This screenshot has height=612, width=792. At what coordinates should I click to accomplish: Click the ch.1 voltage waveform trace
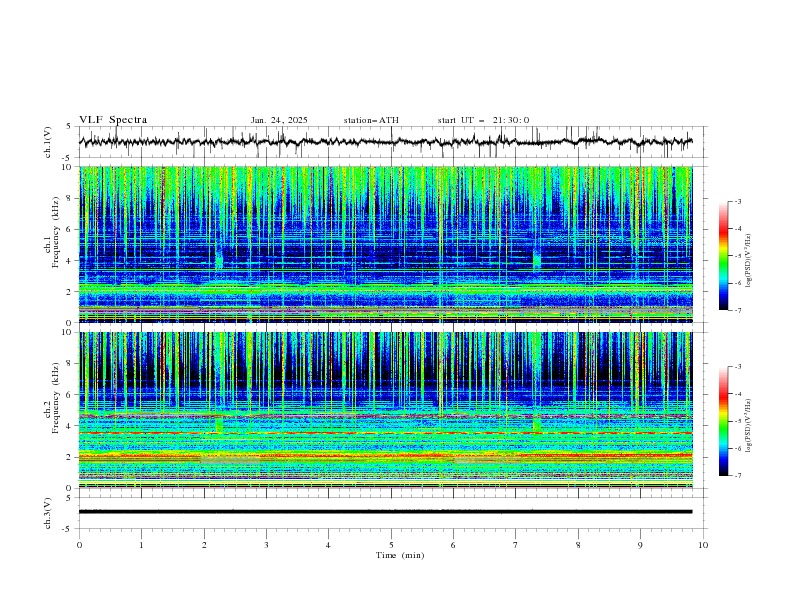point(385,142)
